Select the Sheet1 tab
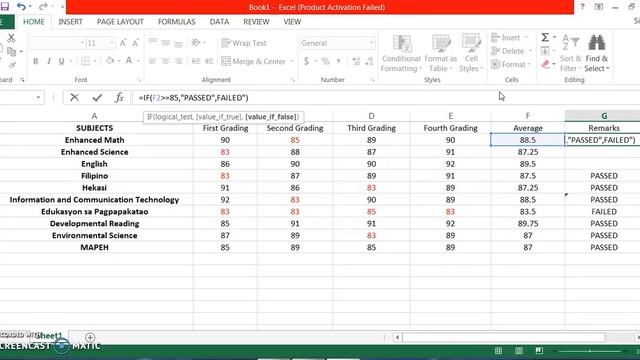Image resolution: width=640 pixels, height=360 pixels. pyautogui.click(x=49, y=336)
